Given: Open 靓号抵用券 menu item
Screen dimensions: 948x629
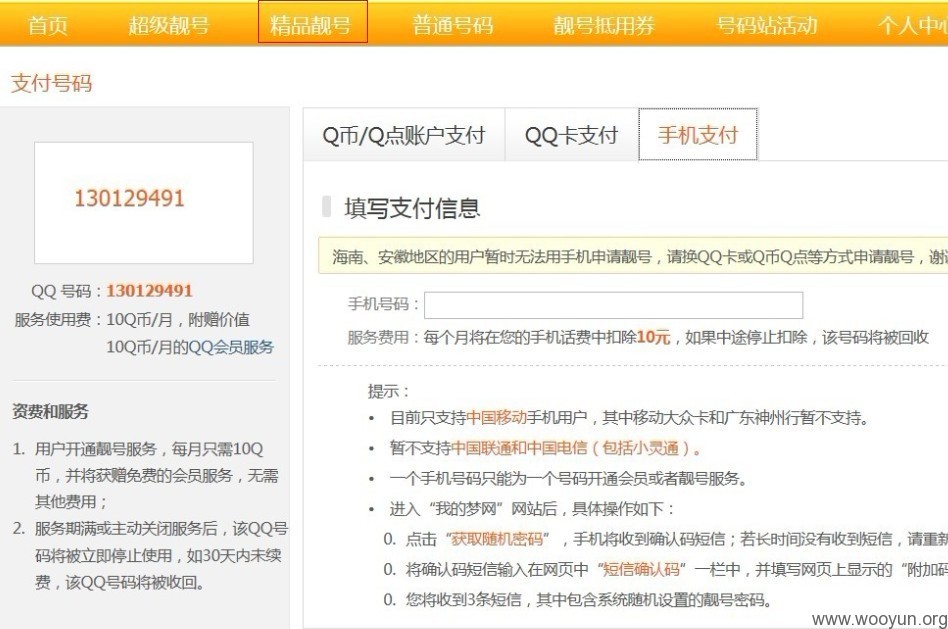Looking at the screenshot, I should coord(604,25).
